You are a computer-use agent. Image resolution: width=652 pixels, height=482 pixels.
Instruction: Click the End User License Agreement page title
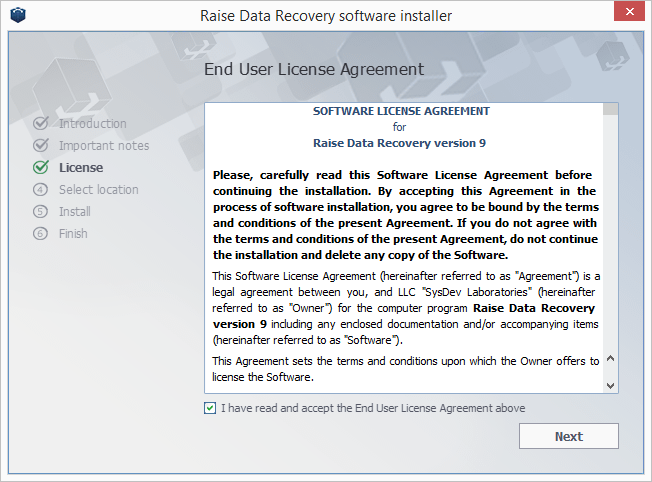coord(314,69)
